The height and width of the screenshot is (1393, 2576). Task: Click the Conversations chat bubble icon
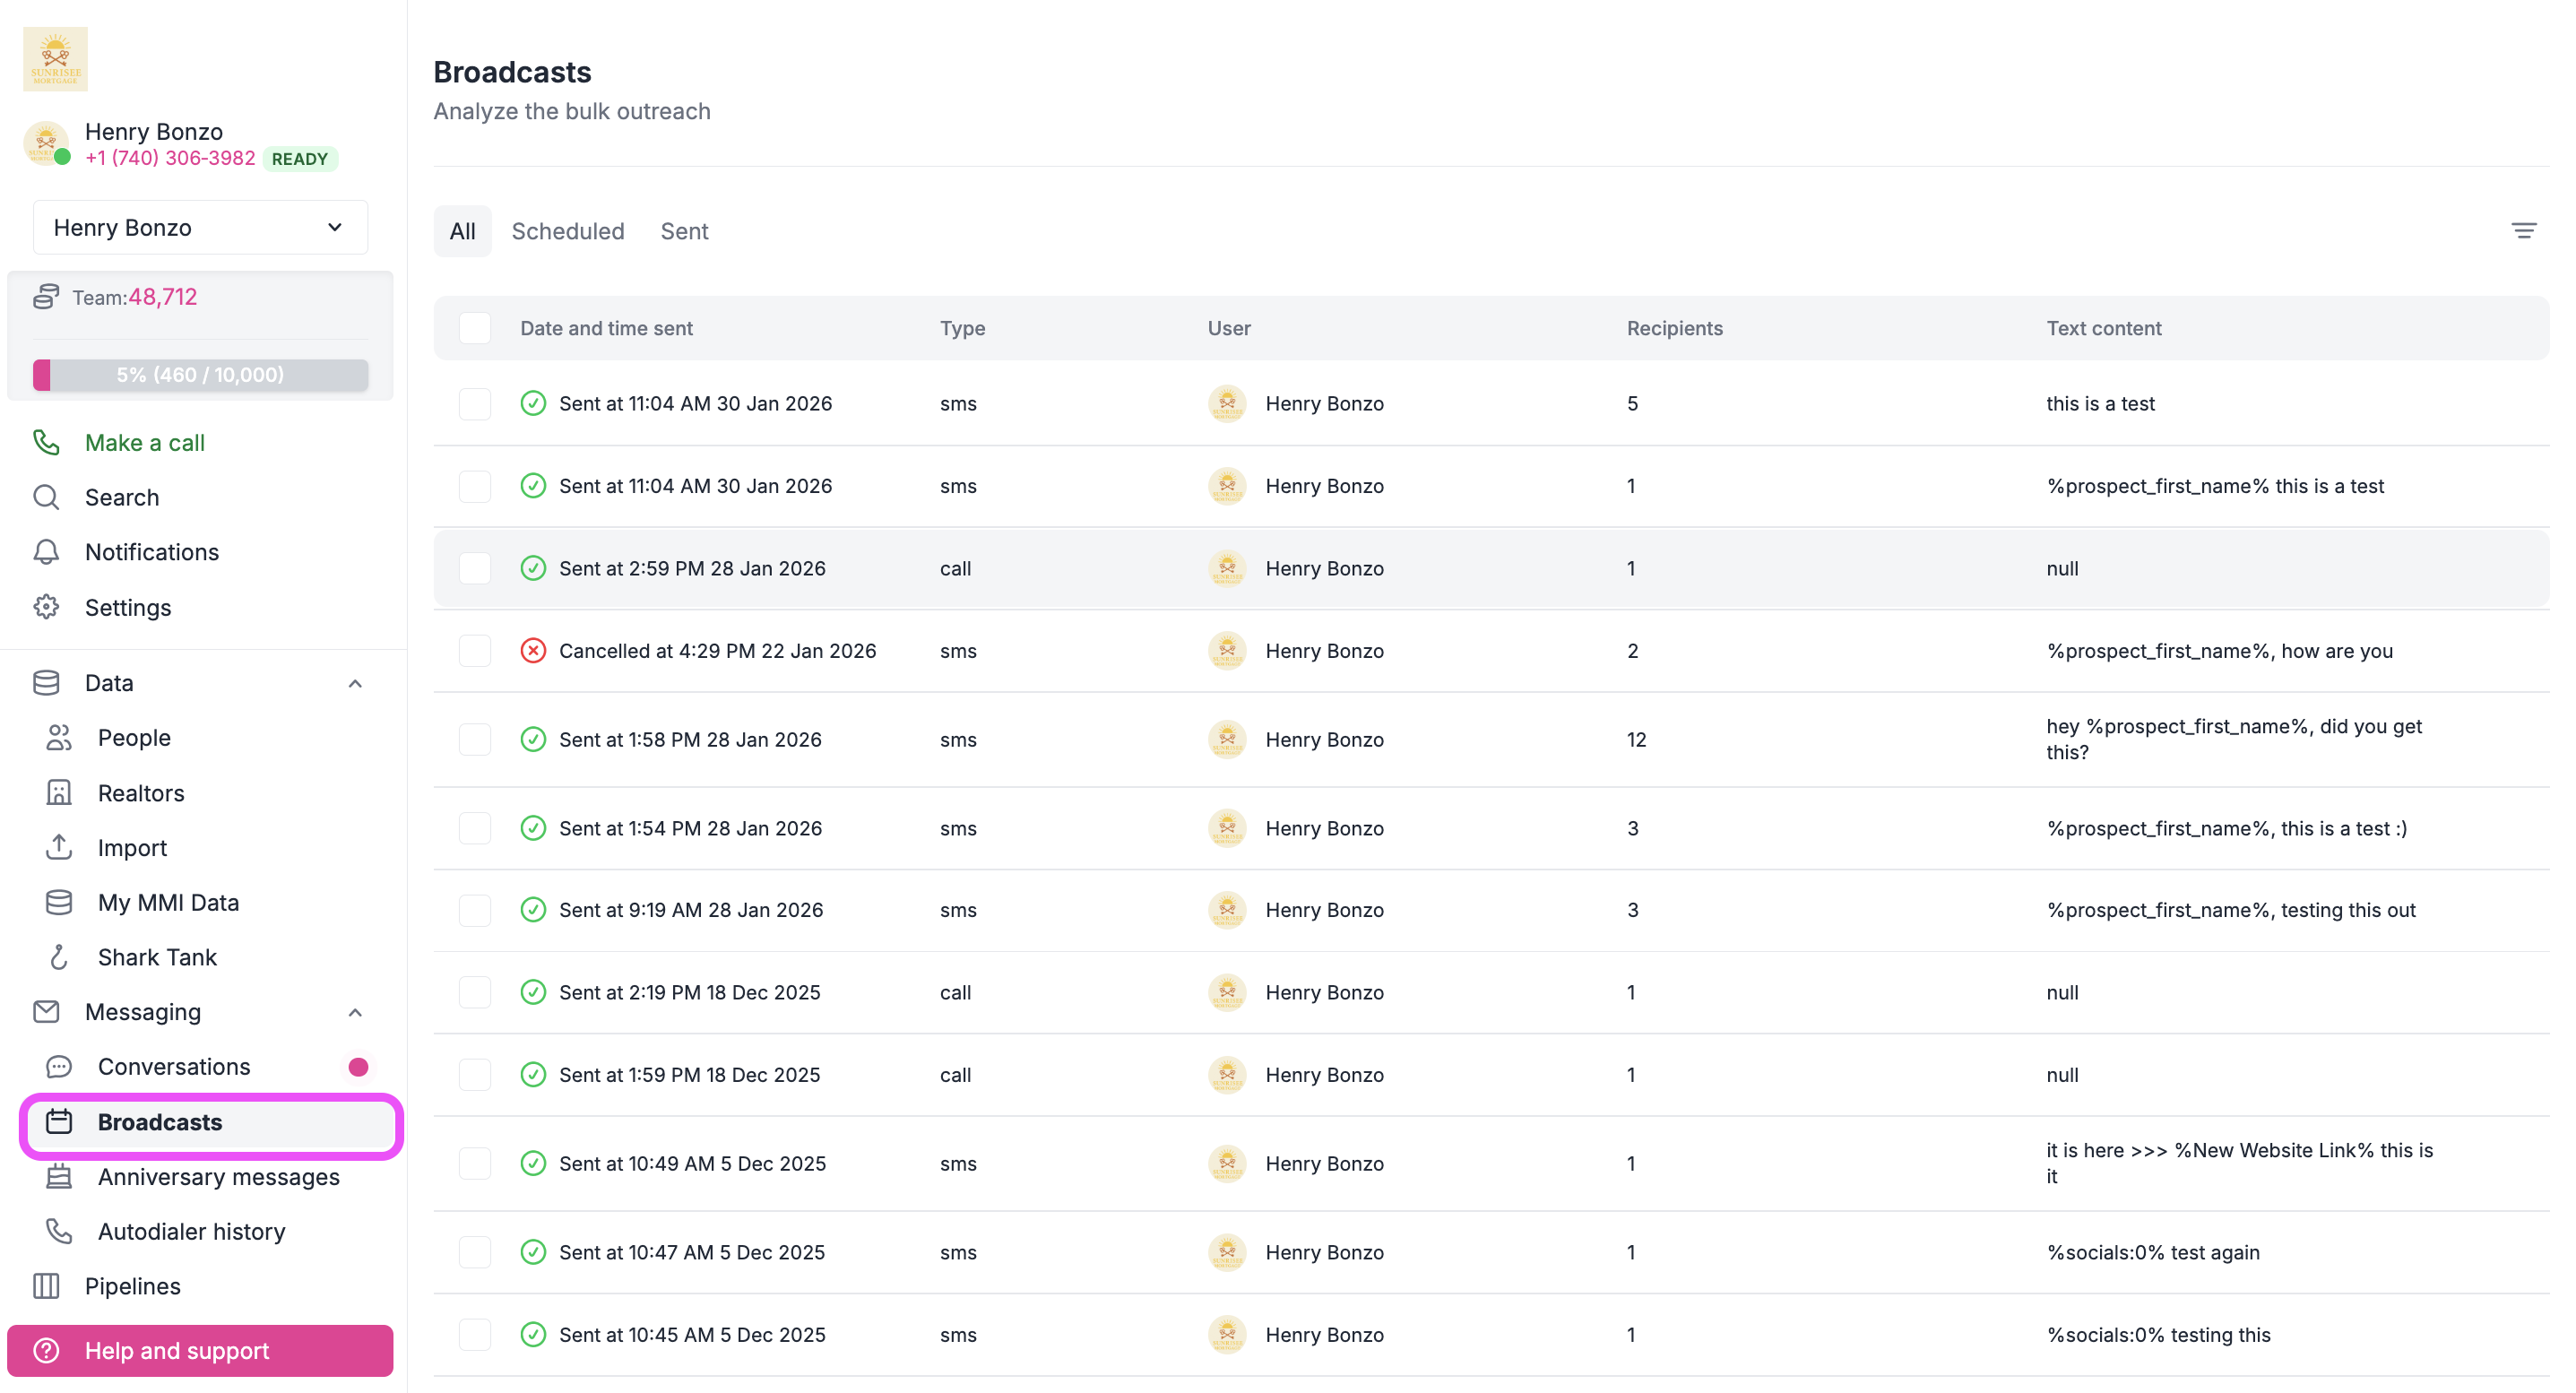click(x=59, y=1067)
